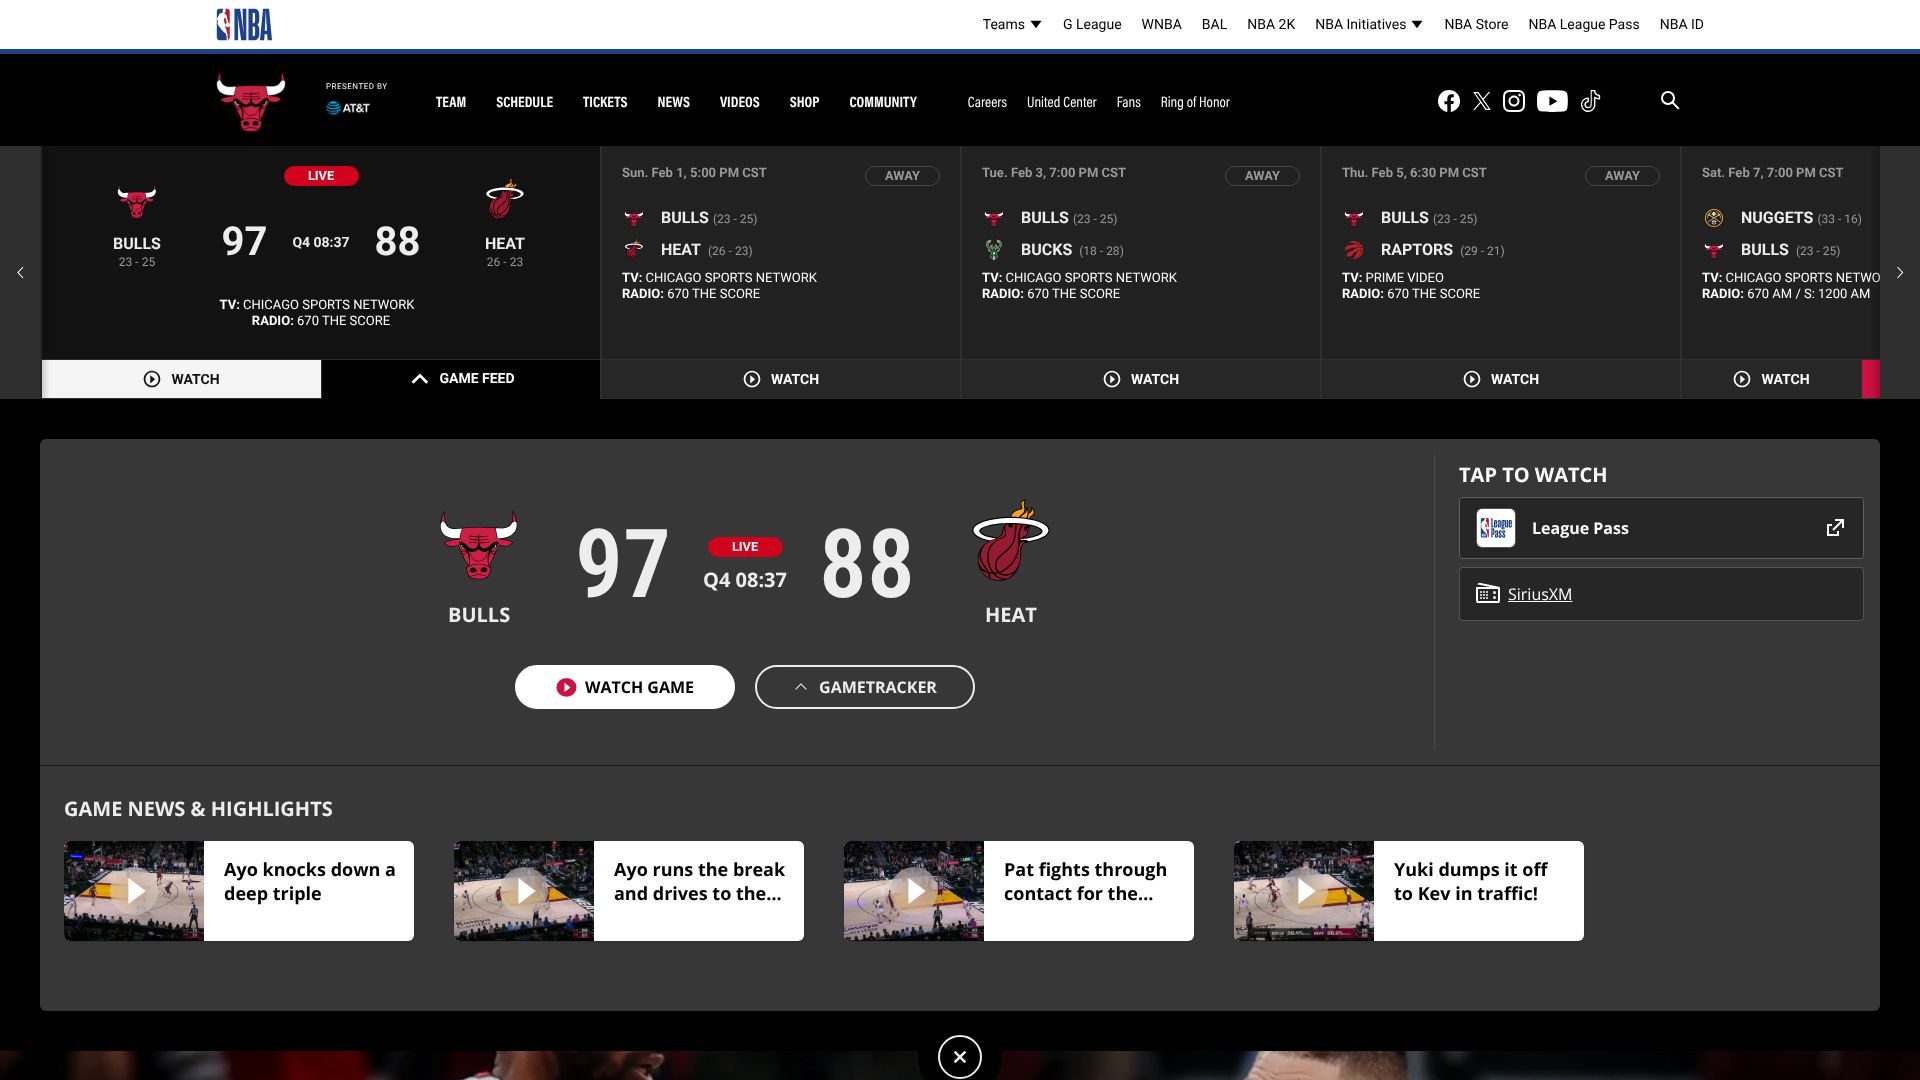Open the X (Twitter) social icon
1920x1080 pixels.
pyautogui.click(x=1481, y=101)
